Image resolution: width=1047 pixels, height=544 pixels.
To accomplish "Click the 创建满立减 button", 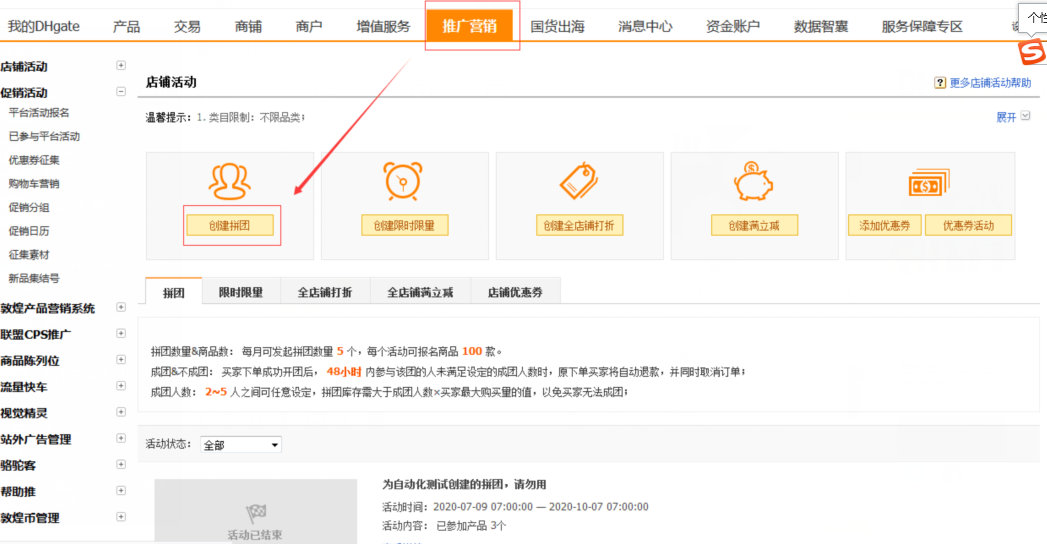I will pyautogui.click(x=755, y=226).
